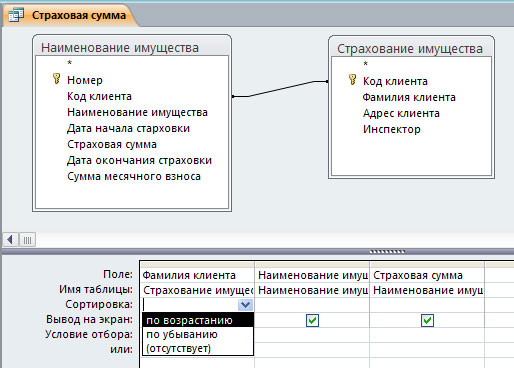Select the Номер field
This screenshot has width=514, height=368.
click(x=85, y=80)
